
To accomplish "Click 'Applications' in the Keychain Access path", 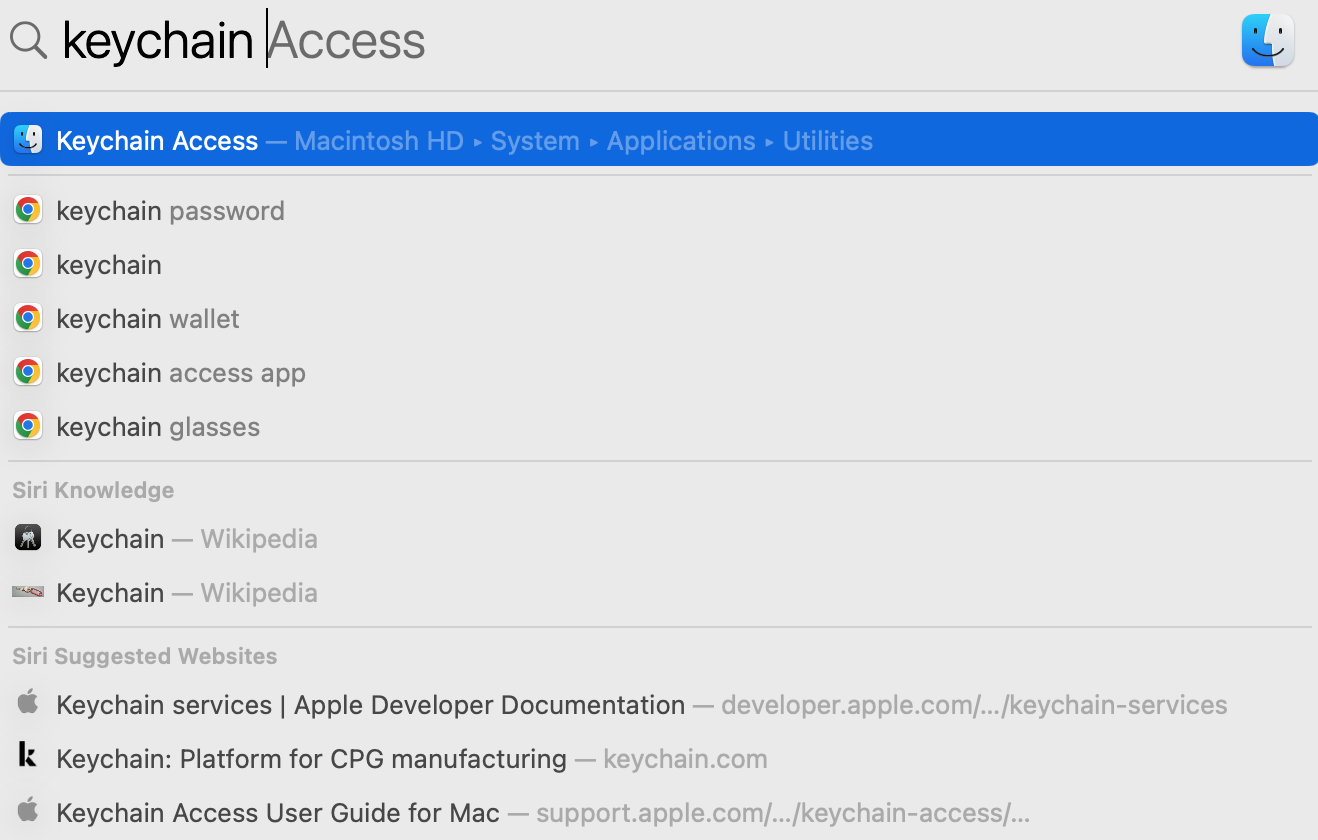I will (681, 141).
